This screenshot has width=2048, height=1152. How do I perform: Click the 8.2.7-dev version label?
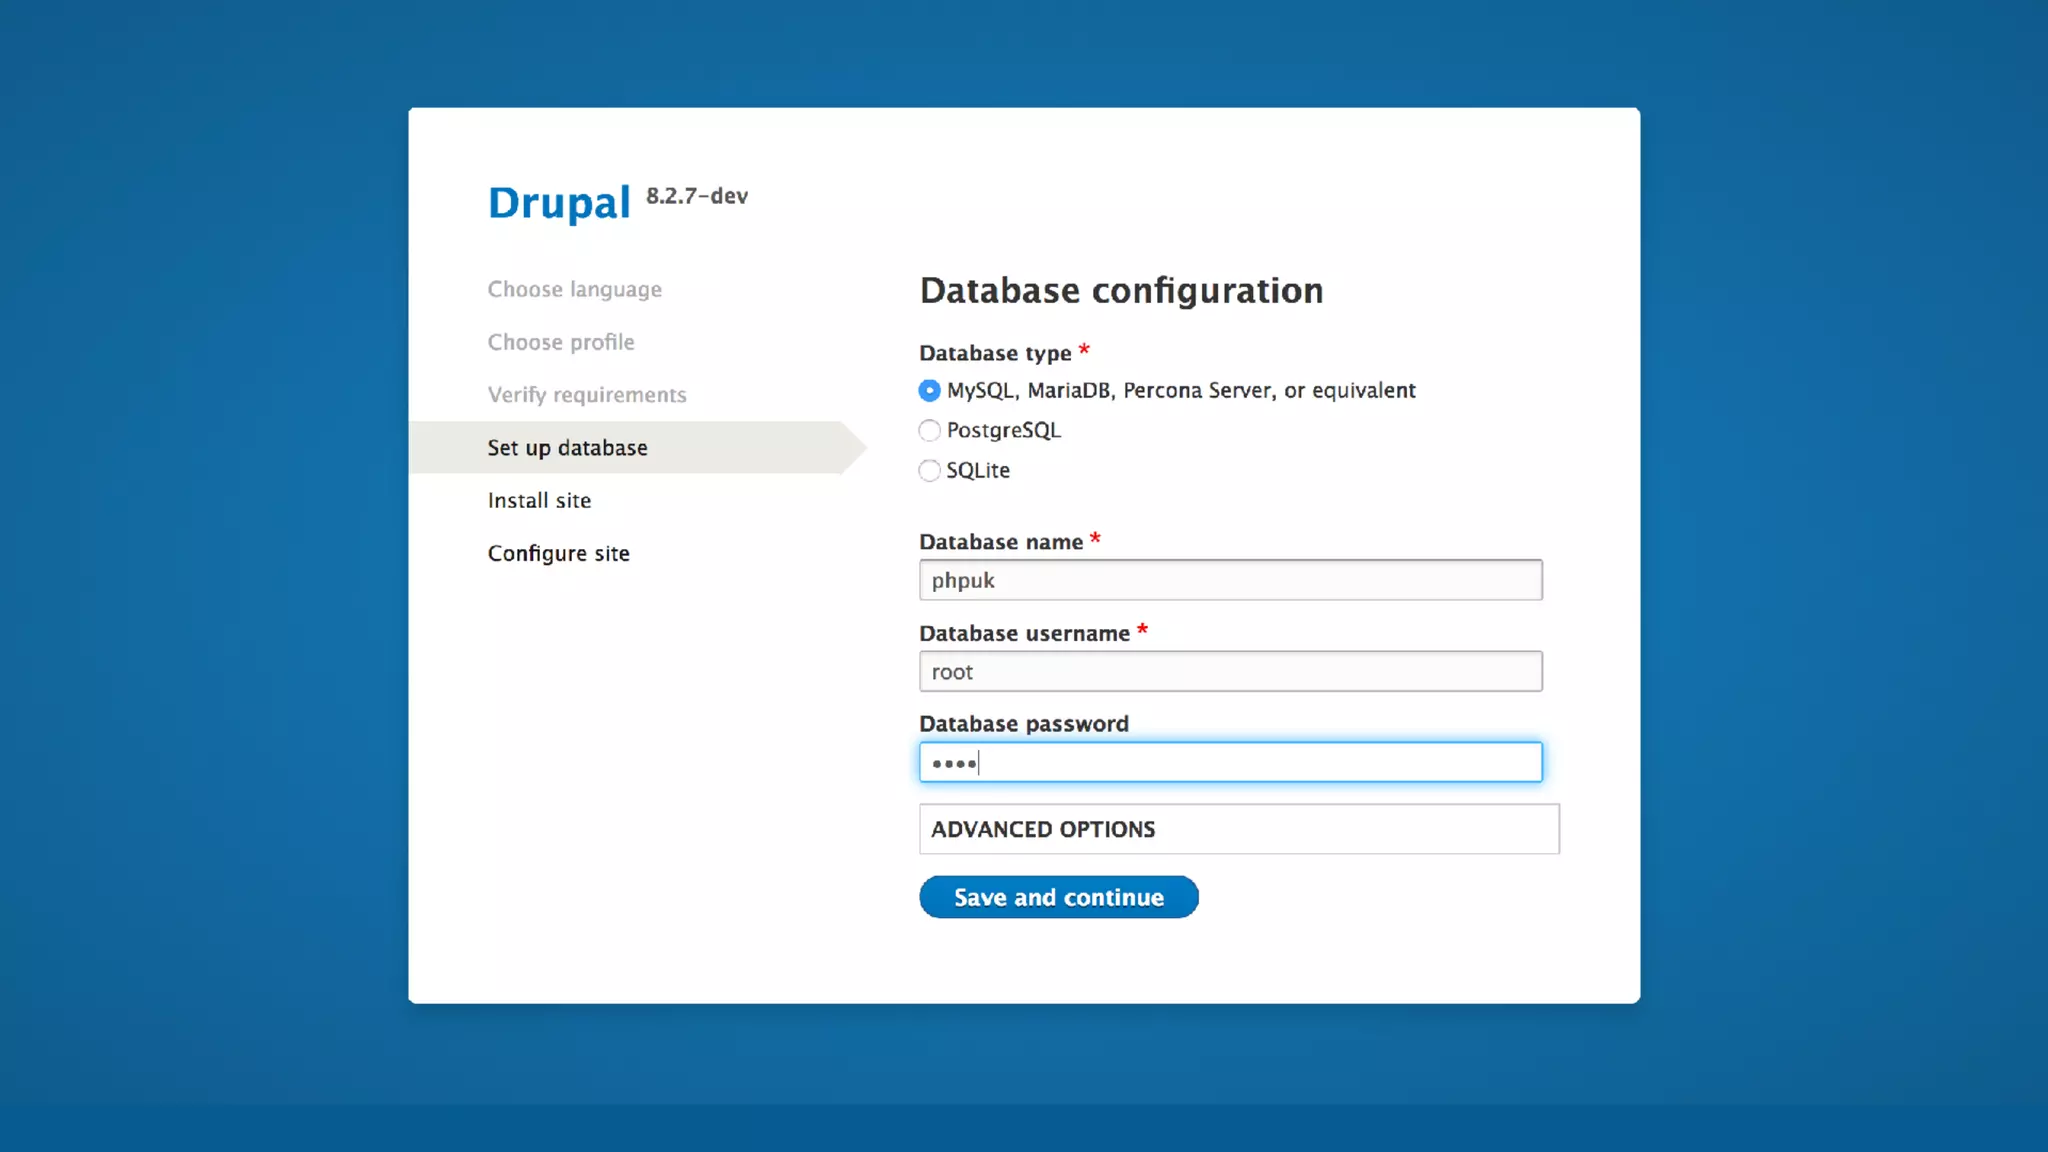[x=696, y=196]
